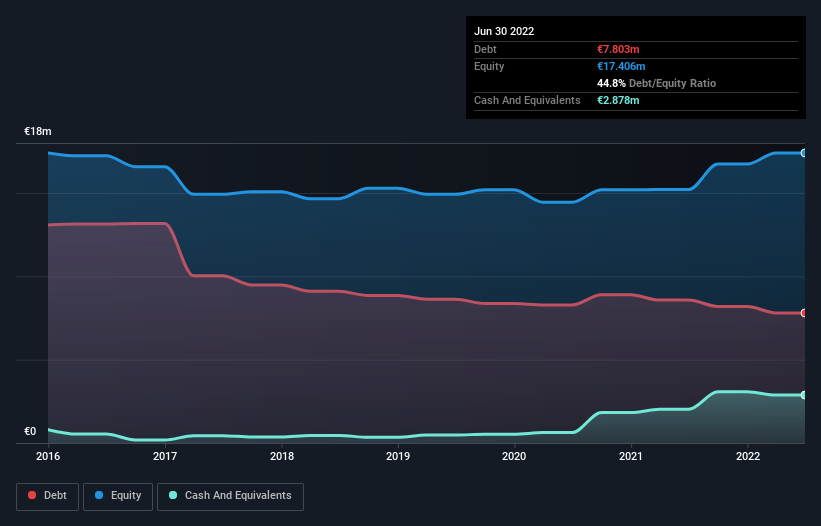Viewport: 821px width, 526px height.
Task: Toggle the Equity series legend button
Action: tap(118, 496)
